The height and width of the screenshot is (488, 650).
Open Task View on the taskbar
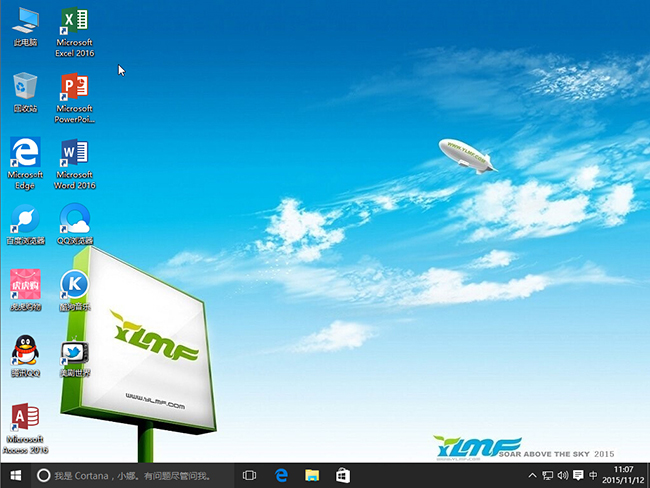pos(251,475)
